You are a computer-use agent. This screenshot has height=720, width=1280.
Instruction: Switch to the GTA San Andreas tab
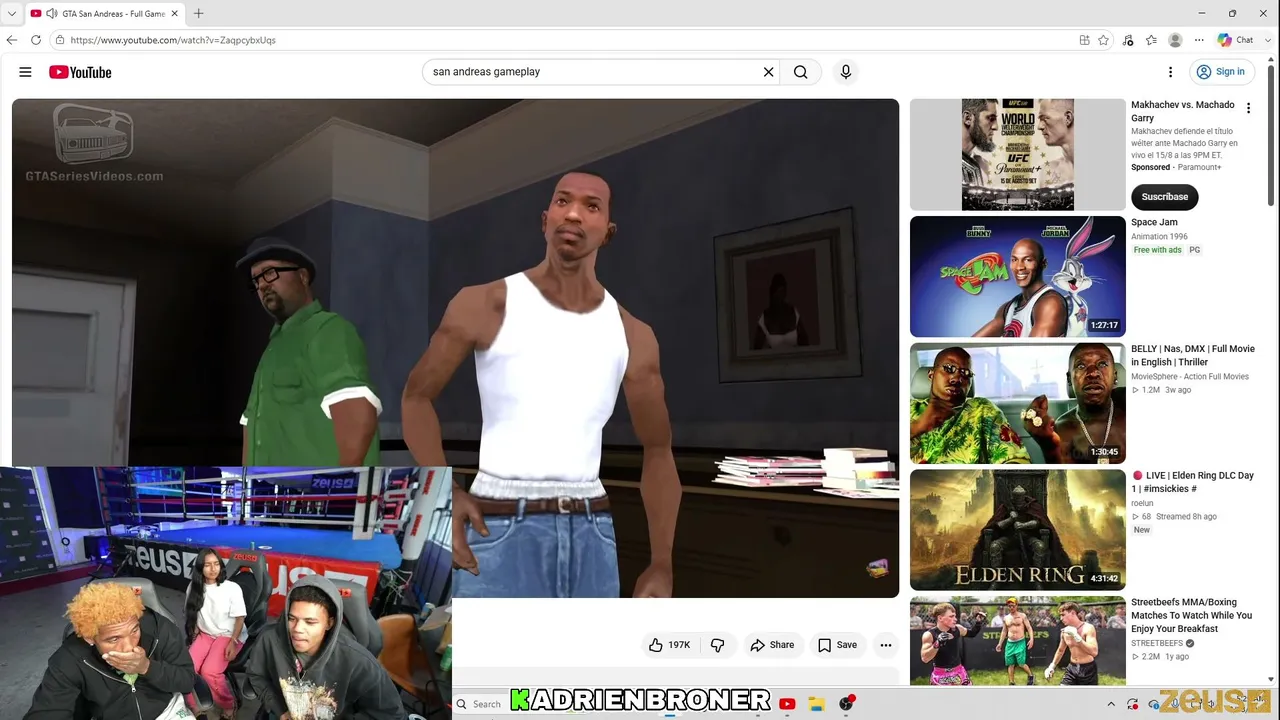pos(105,14)
